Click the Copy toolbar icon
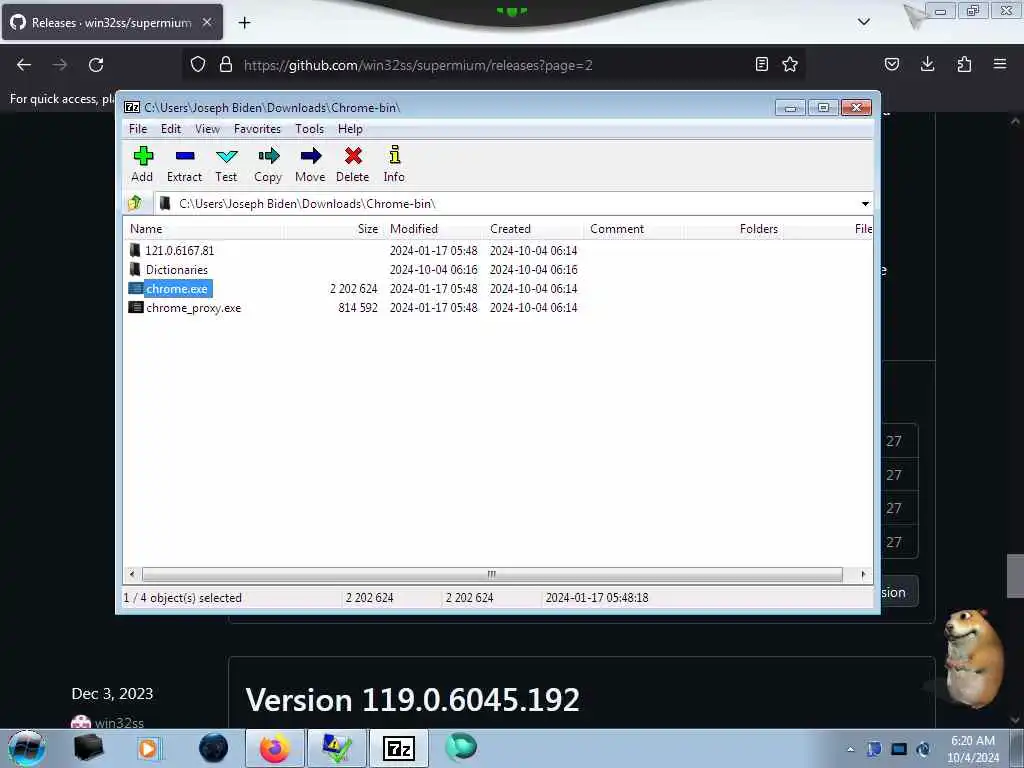This screenshot has width=1024, height=768. (268, 156)
